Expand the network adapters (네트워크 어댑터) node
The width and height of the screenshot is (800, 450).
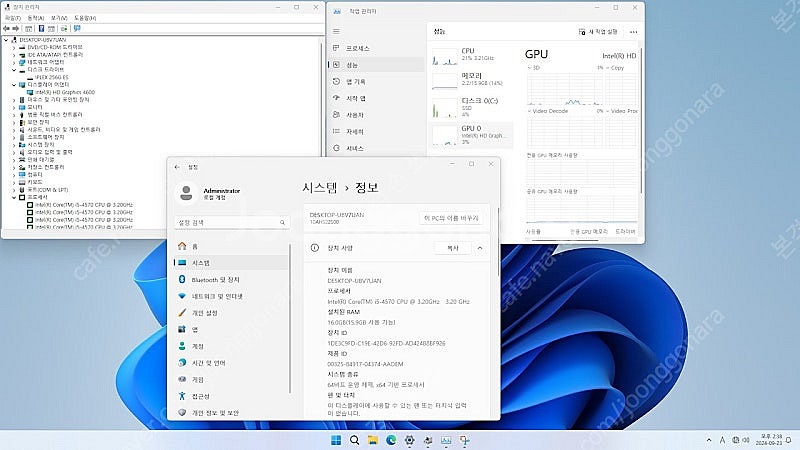tap(14, 62)
